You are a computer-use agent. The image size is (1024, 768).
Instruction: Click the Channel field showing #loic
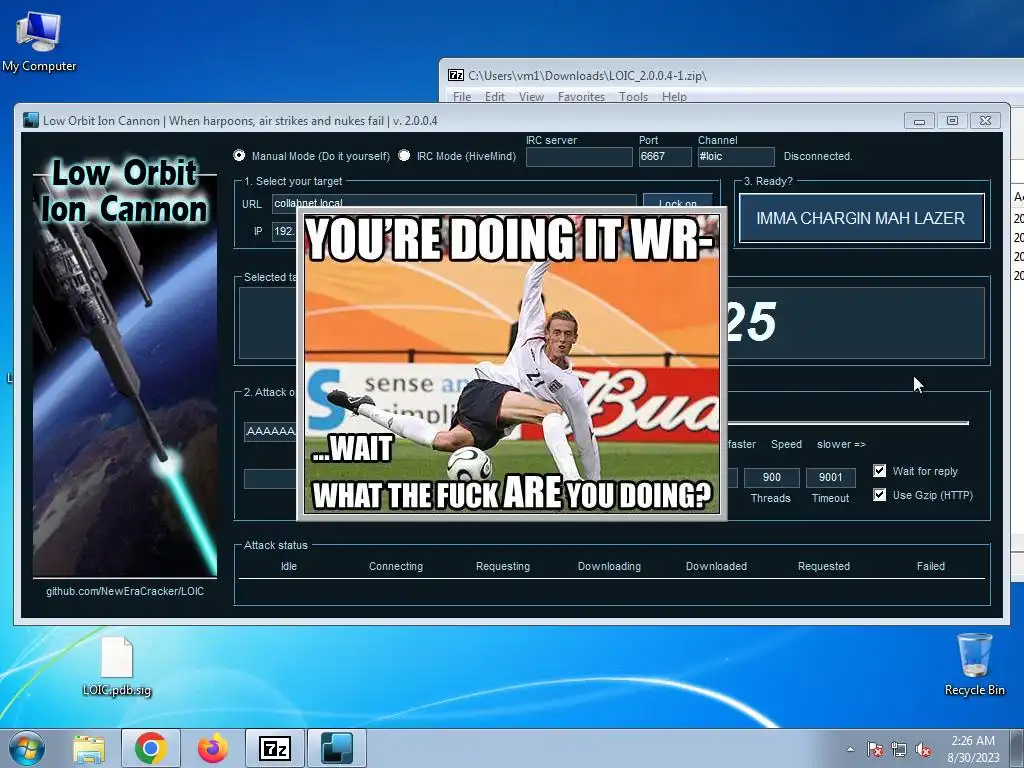pyautogui.click(x=736, y=157)
